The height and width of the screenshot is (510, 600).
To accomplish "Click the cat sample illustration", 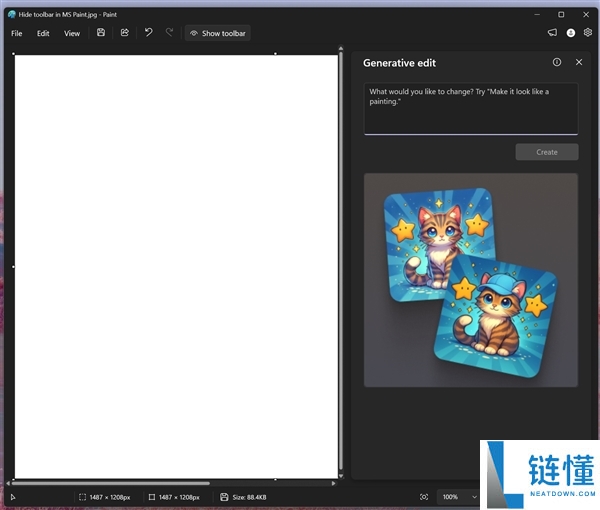I will [x=471, y=280].
